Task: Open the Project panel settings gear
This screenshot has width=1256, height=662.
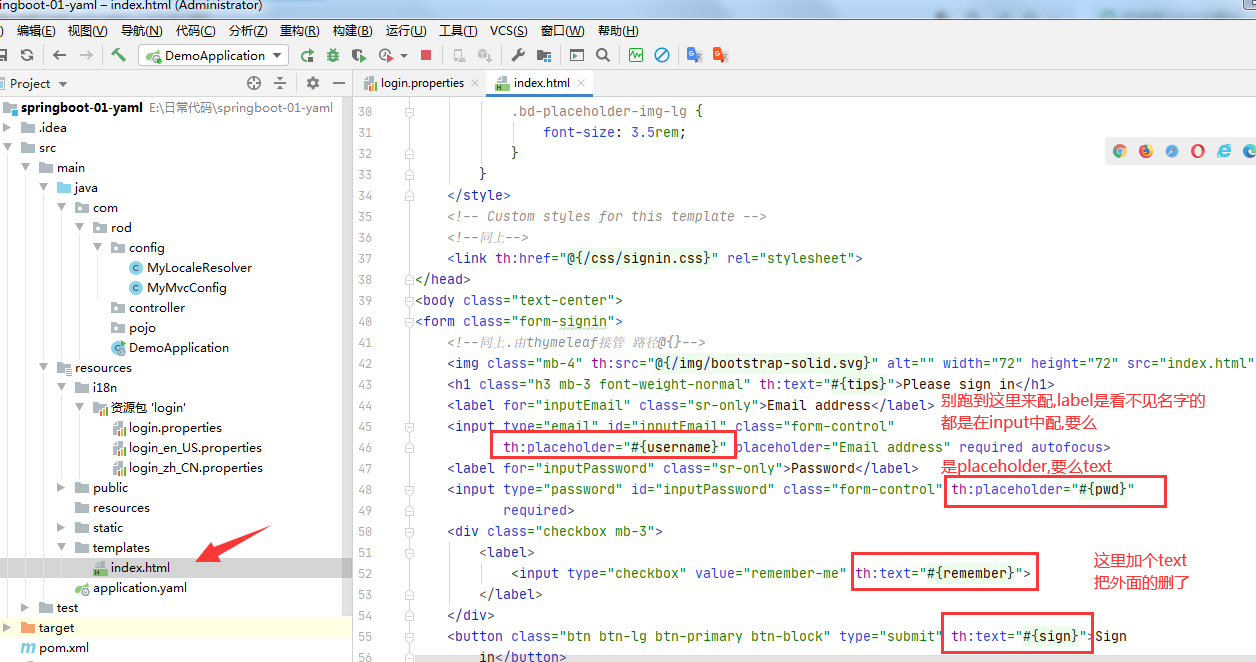Action: pos(311,85)
